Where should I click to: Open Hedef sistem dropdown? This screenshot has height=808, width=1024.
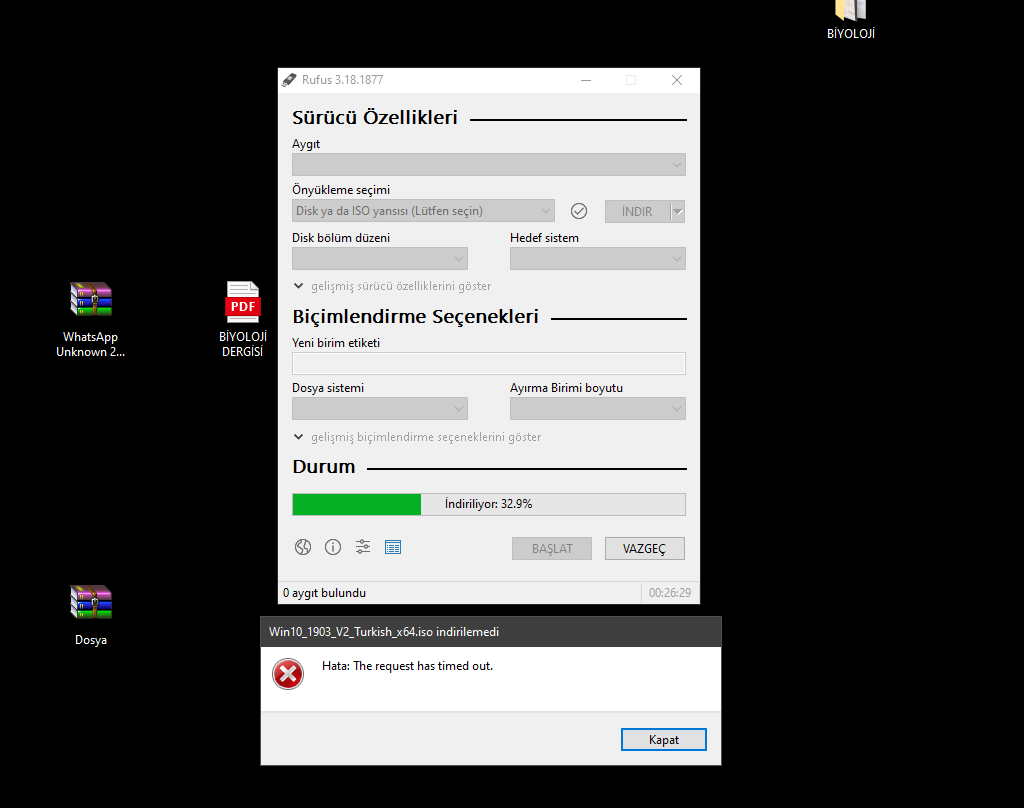pos(598,259)
